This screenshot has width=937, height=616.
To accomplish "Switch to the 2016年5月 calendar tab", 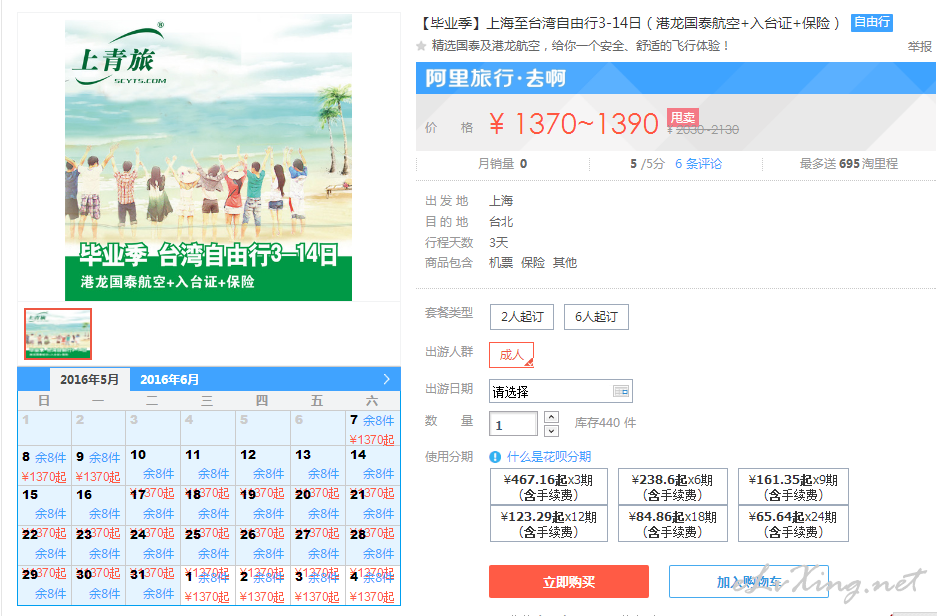I will pyautogui.click(x=90, y=379).
